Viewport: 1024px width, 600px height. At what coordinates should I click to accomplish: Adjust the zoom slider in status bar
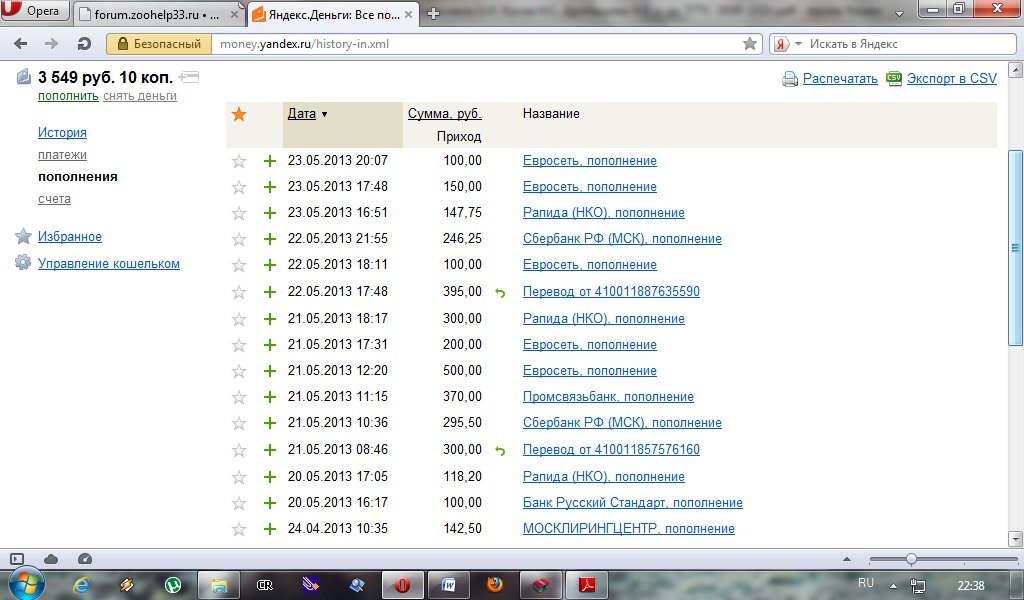911,559
